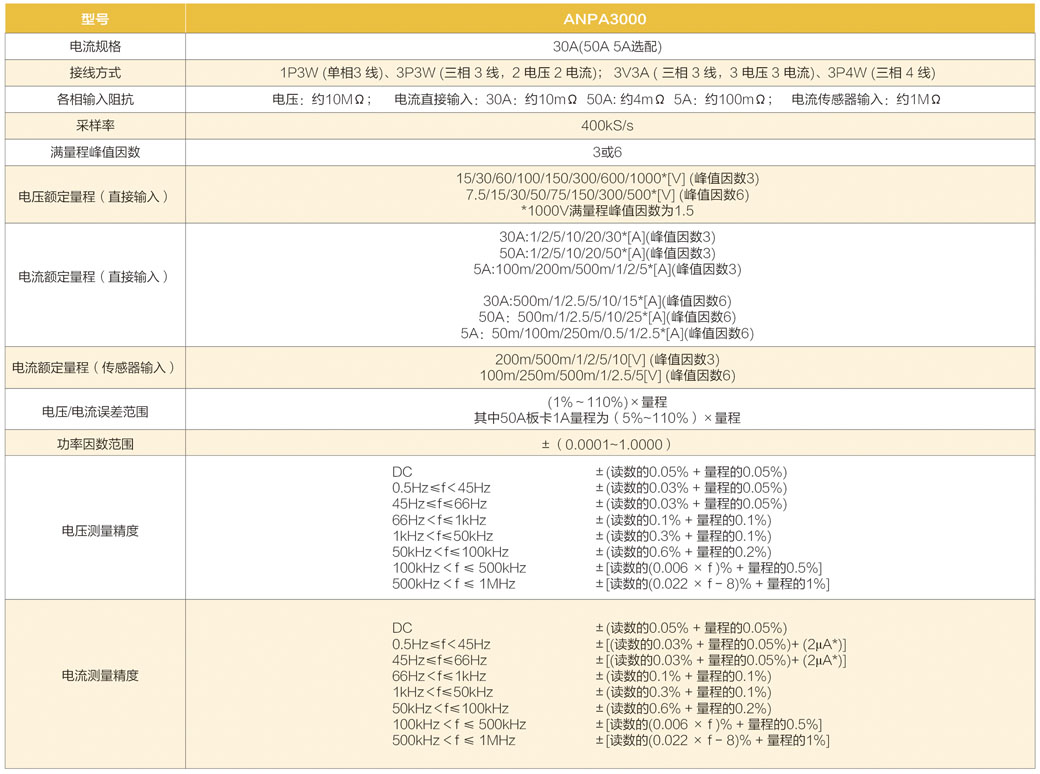Select the value '±（0.0001~1.0000）'
1040x774 pixels.
[x=607, y=444]
